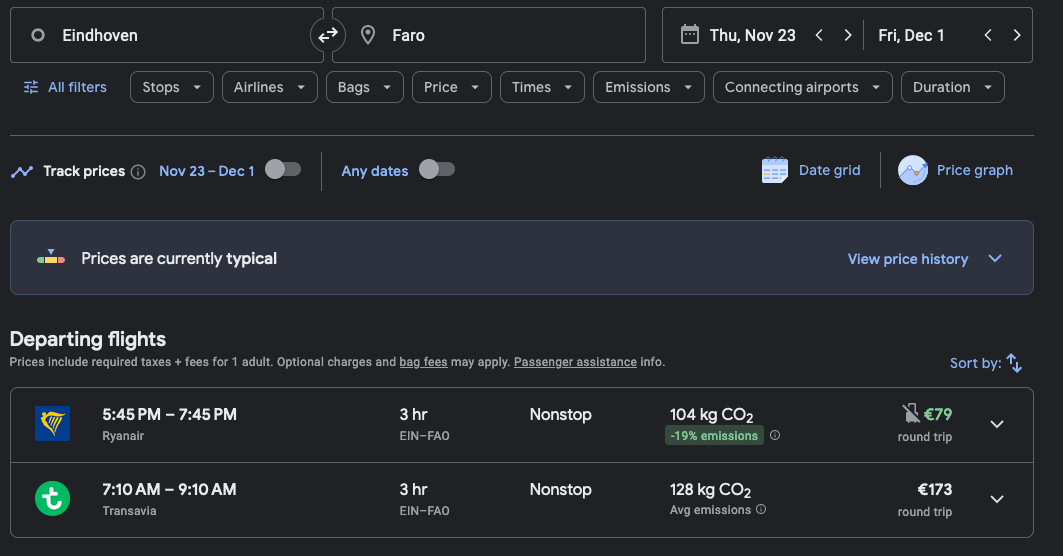The width and height of the screenshot is (1063, 556).
Task: Click the Ryanair airline logo
Action: [52, 424]
